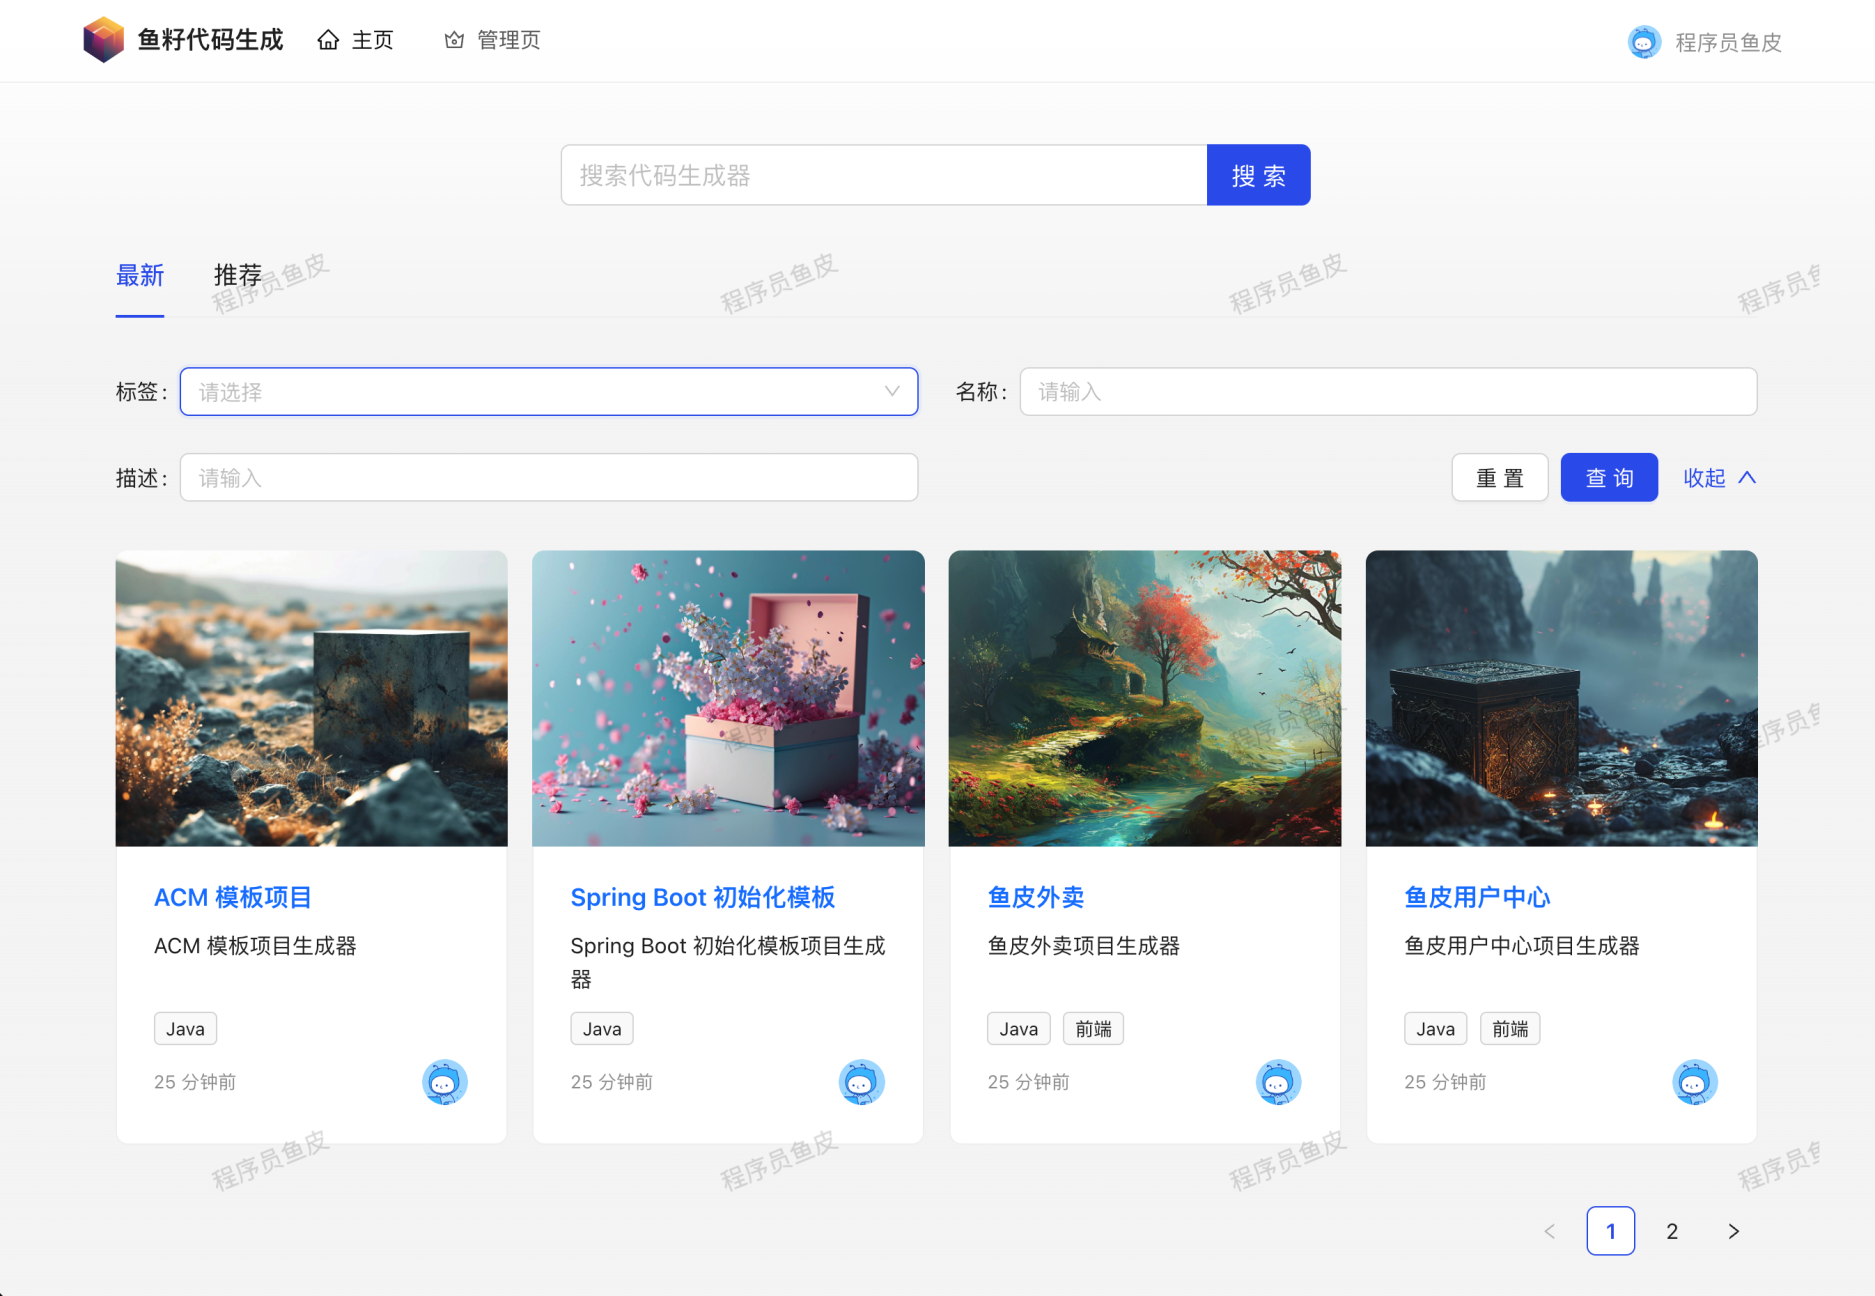1875x1296 pixels.
Task: Click the creator avatar on 鱼皮外卖 card
Action: [1279, 1082]
